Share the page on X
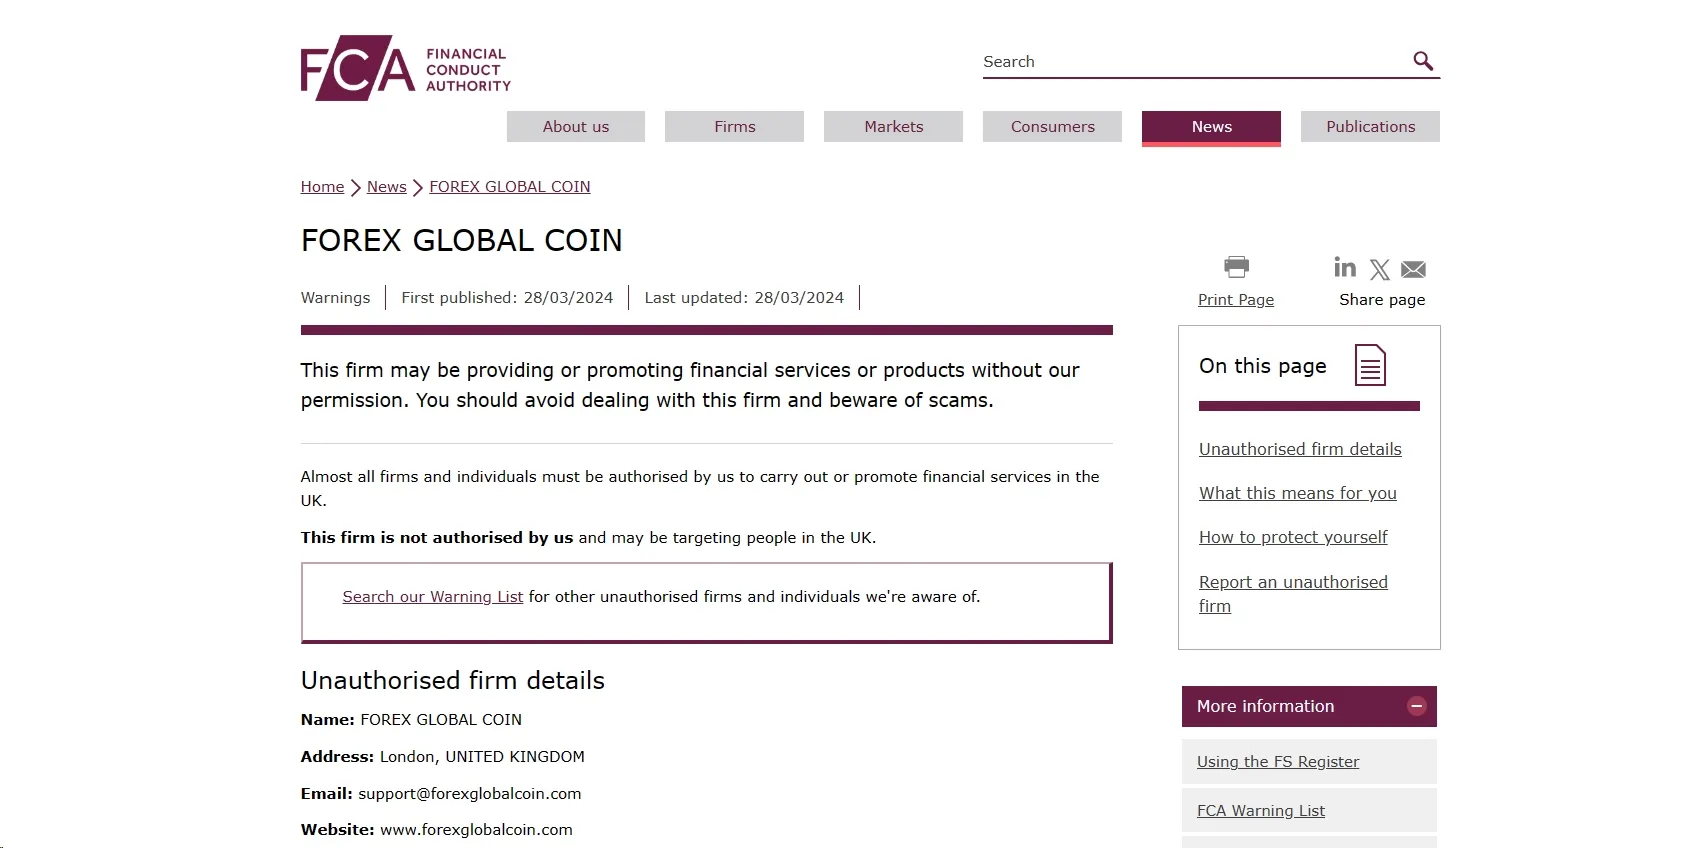The image size is (1707, 848). tap(1380, 269)
